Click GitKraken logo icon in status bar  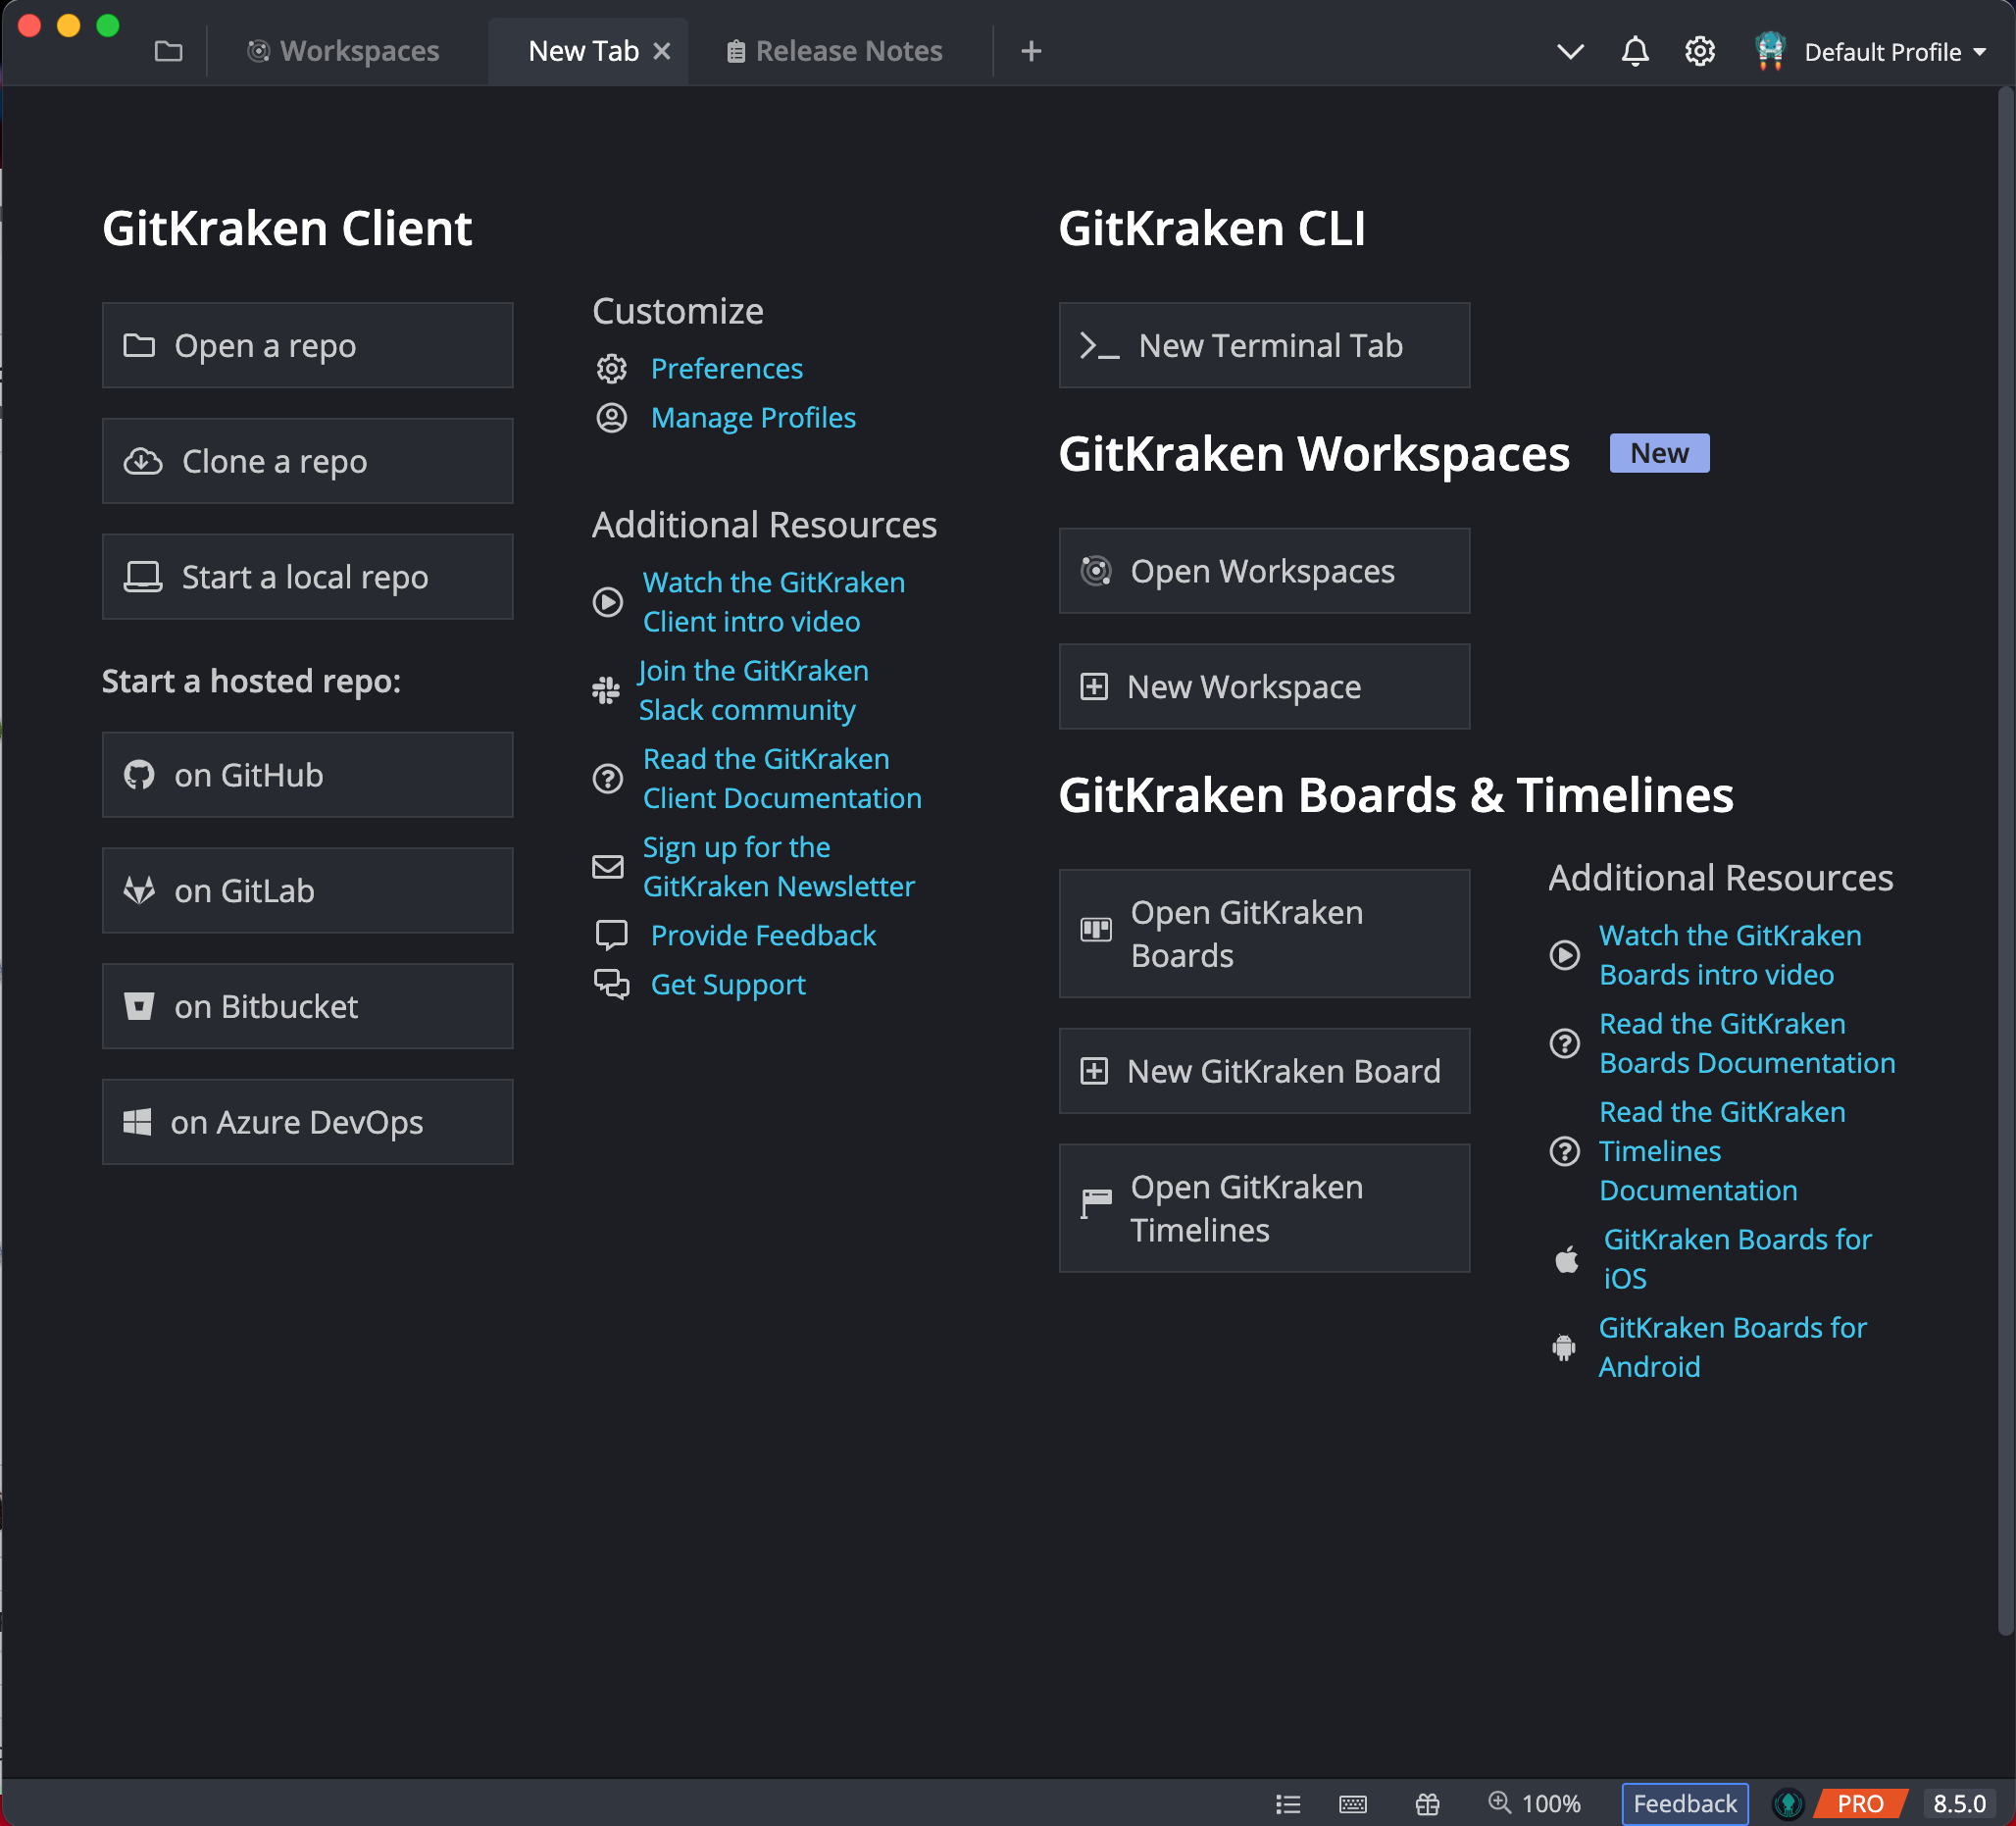pyautogui.click(x=1787, y=1803)
